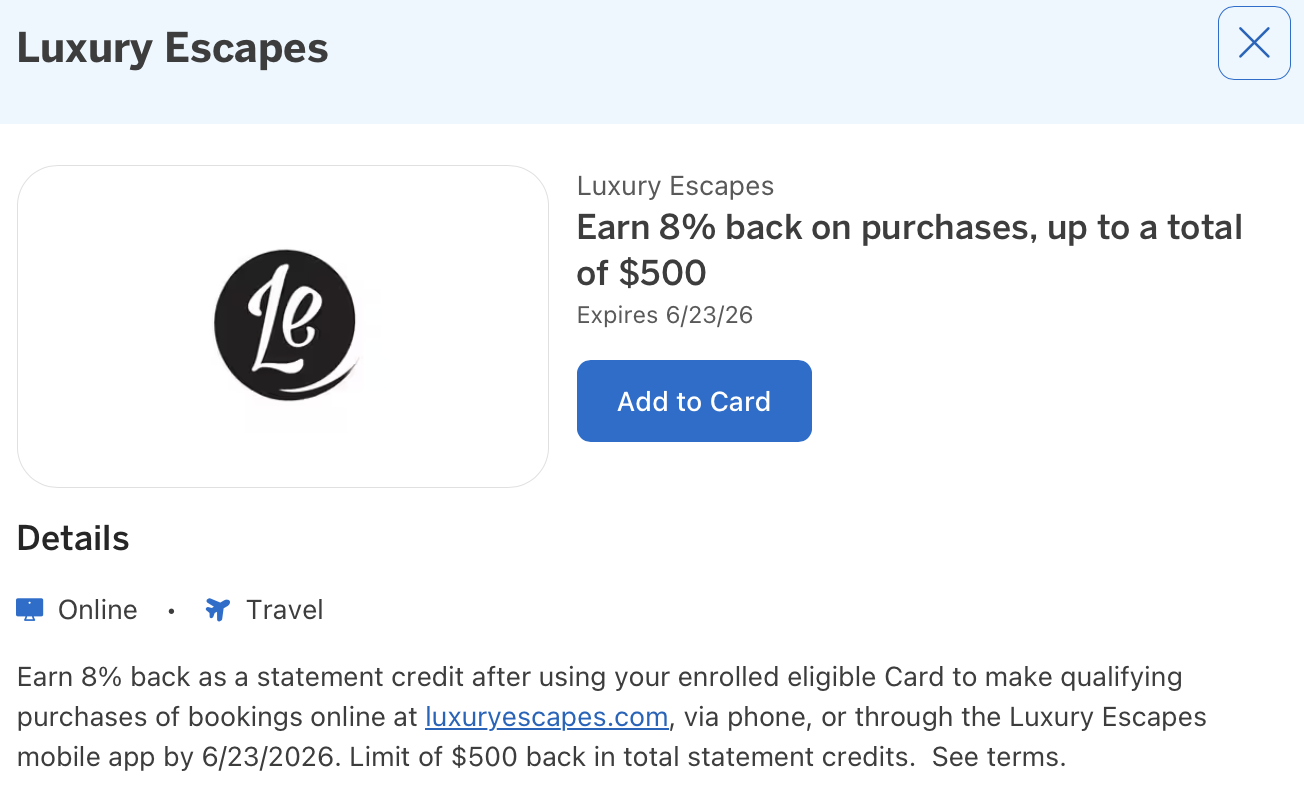
Task: Open the luxuryescapes.com hyperlink
Action: [546, 716]
